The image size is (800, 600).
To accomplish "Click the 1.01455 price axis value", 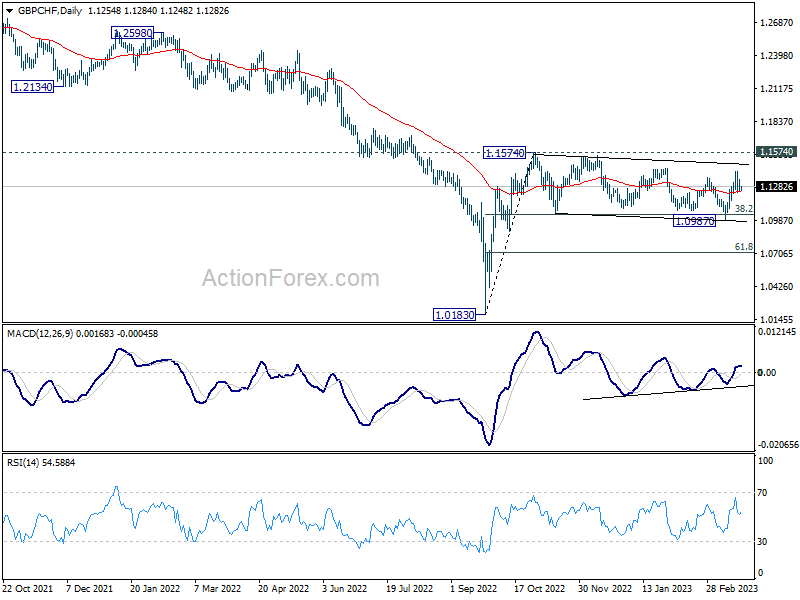I will coord(777,319).
